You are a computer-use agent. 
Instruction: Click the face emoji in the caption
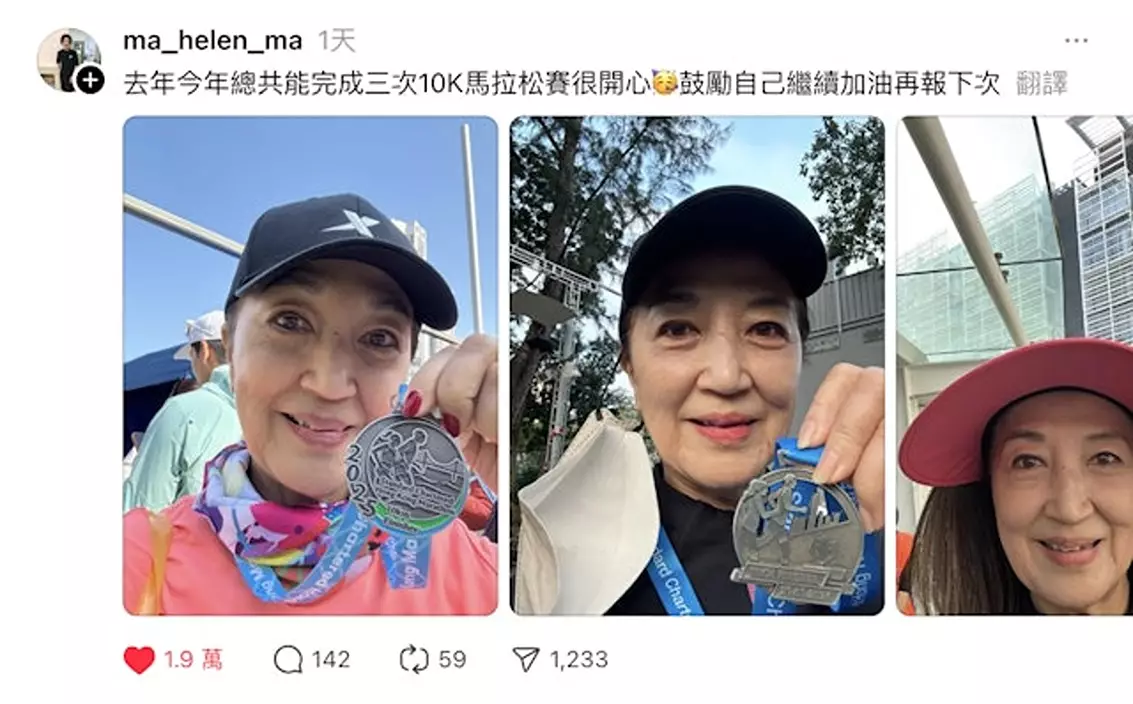click(665, 83)
